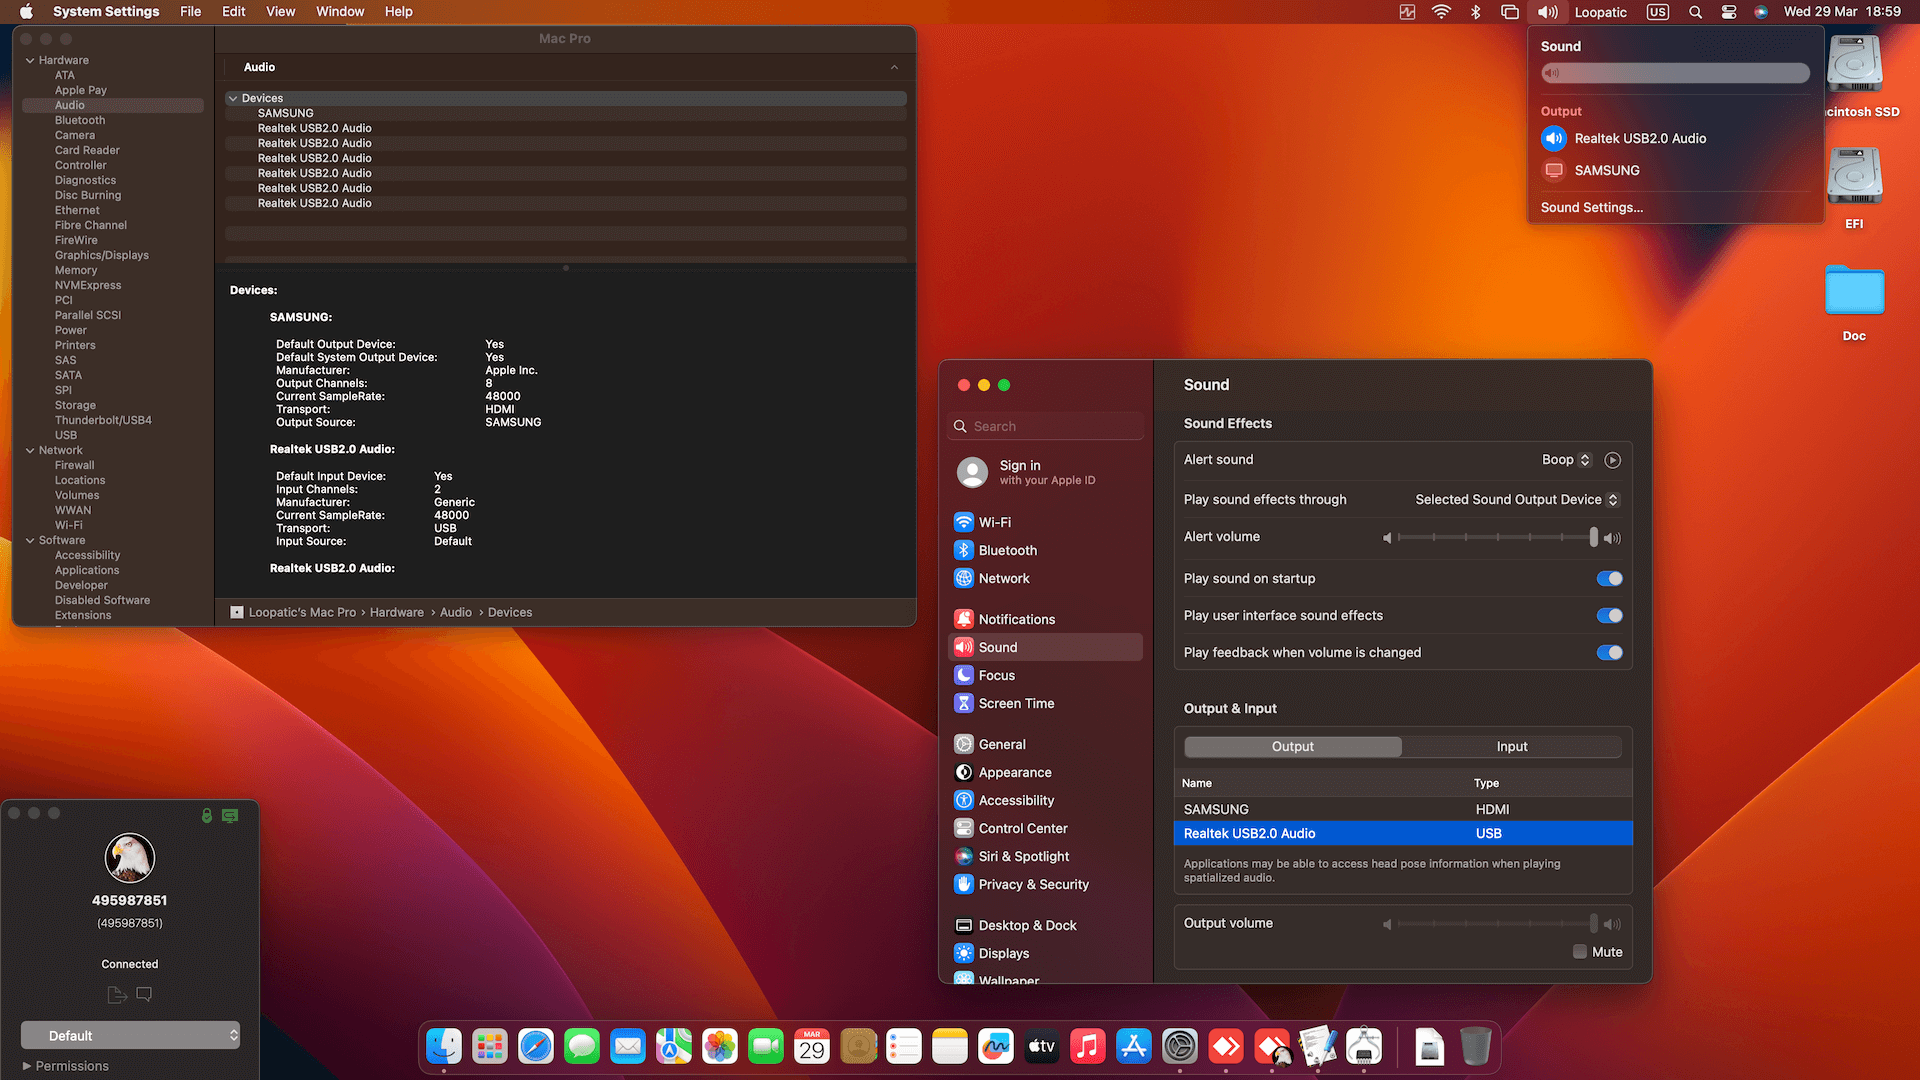This screenshot has width=1920, height=1080.
Task: Select Sound in the System Settings sidebar
Action: 1044,647
